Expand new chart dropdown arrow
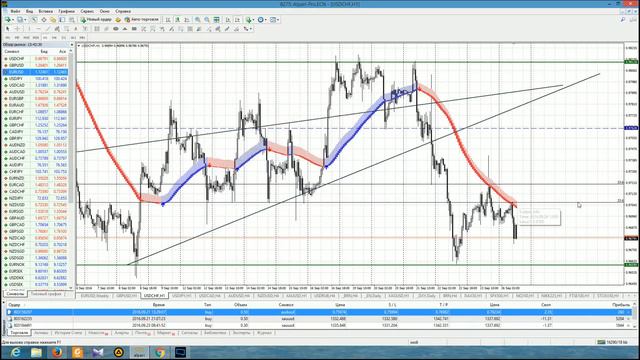Image resolution: width=640 pixels, height=360 pixels. click(x=13, y=20)
